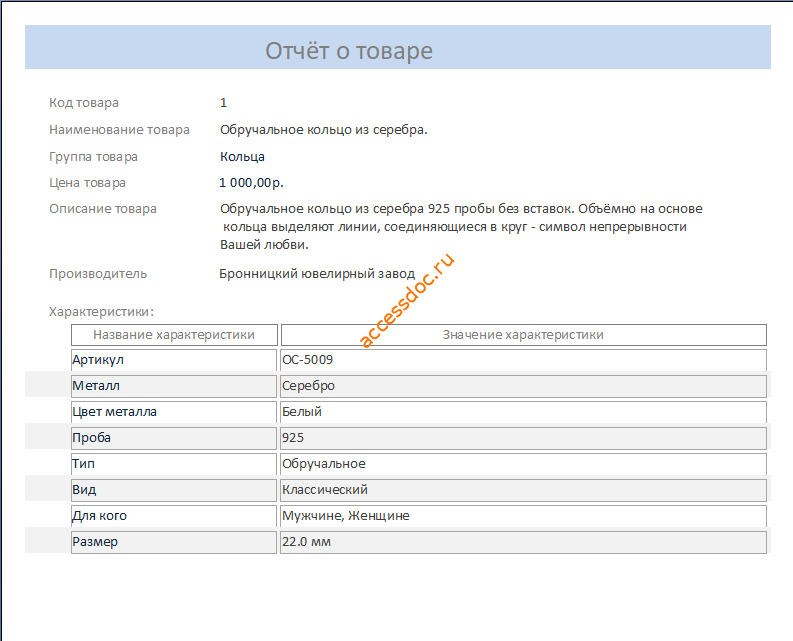The width and height of the screenshot is (793, 641).
Task: Click the value 'Классический'
Action: pos(523,490)
